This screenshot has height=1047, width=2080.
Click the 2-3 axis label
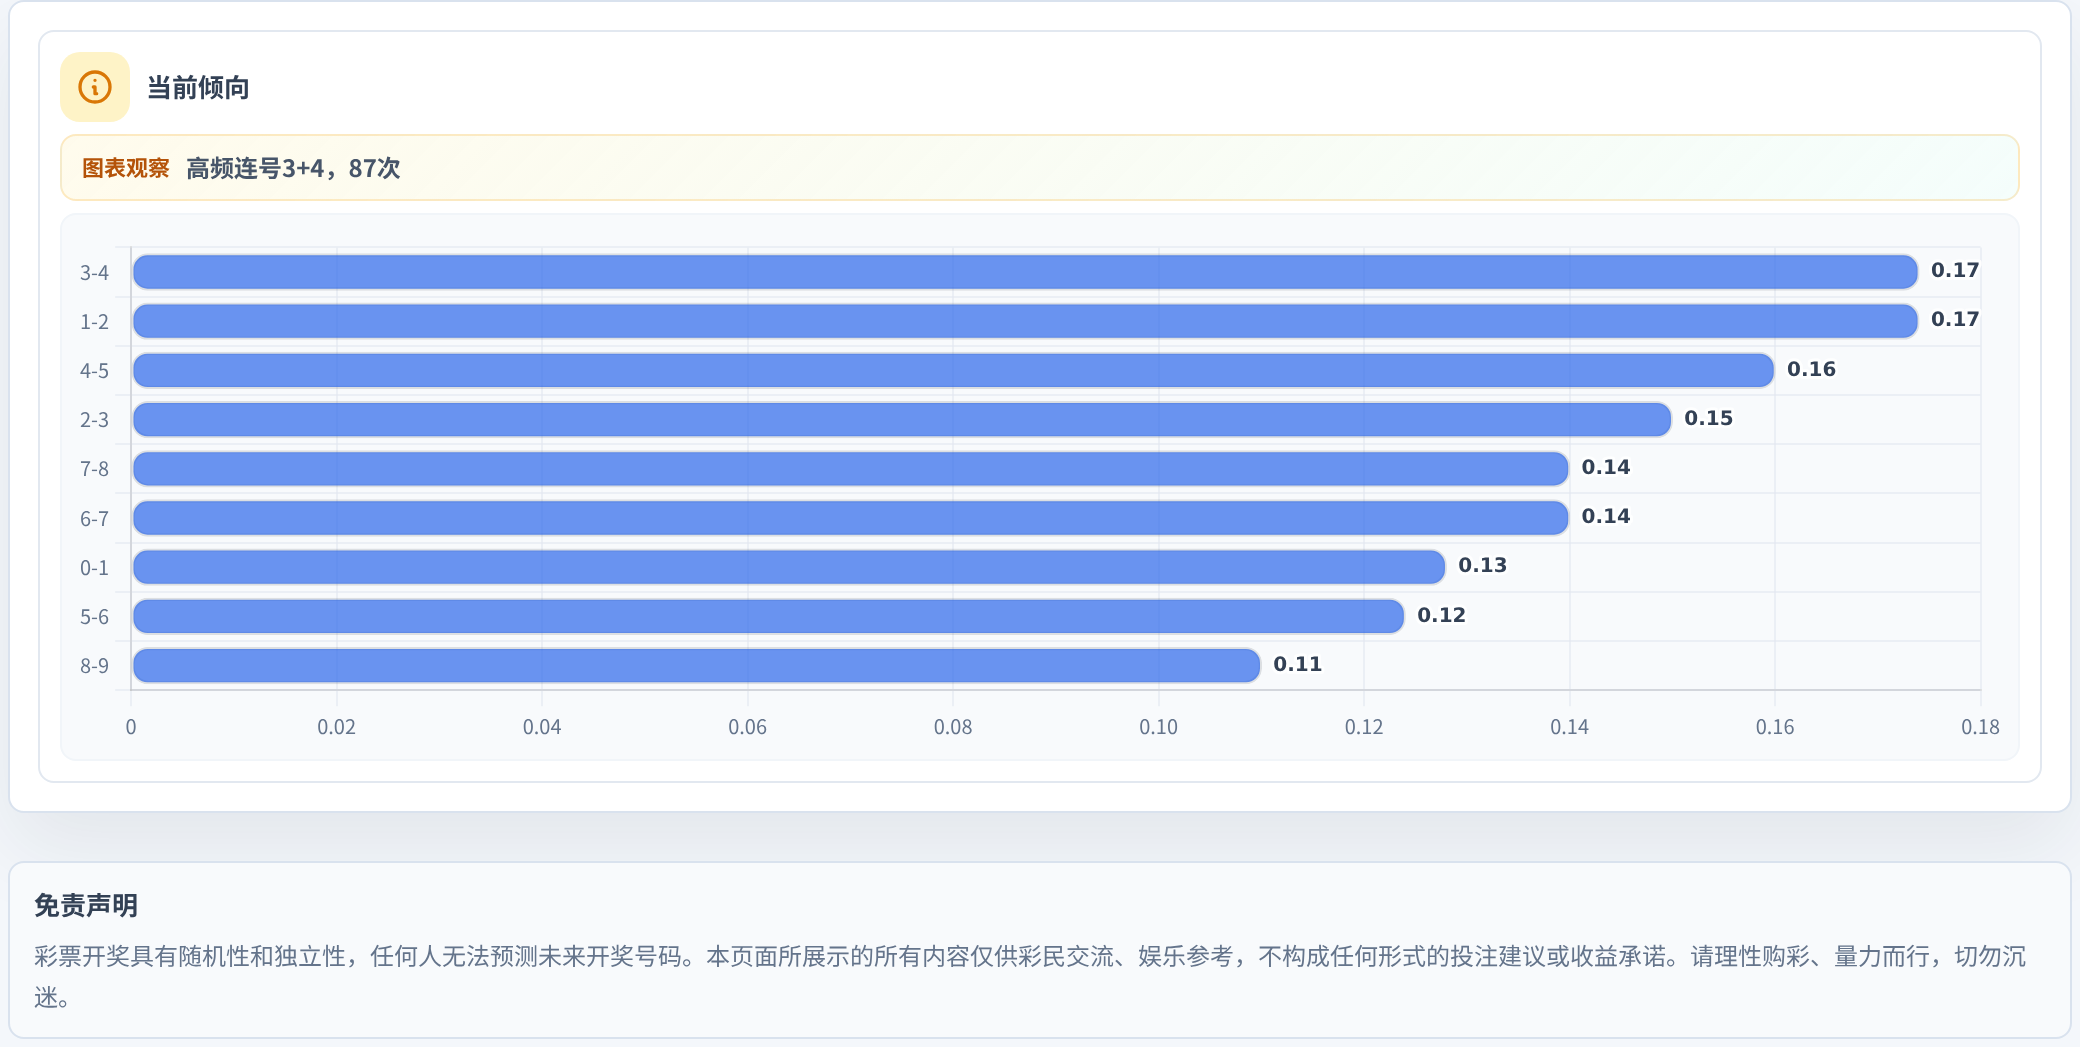pyautogui.click(x=94, y=419)
